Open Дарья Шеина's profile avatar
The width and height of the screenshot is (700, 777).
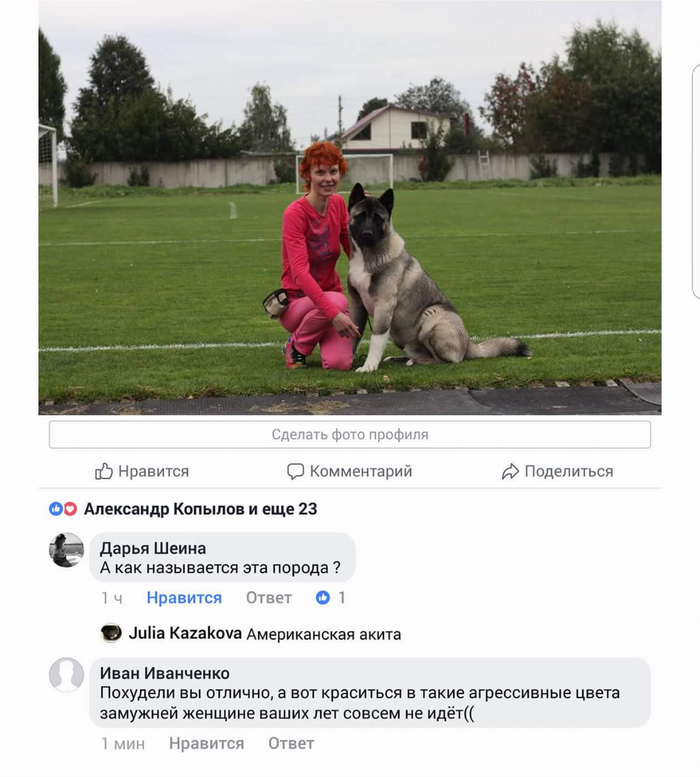tap(66, 550)
